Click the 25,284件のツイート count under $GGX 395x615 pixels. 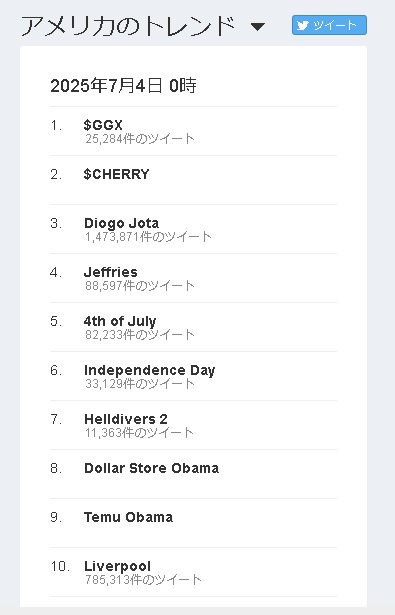click(140, 138)
